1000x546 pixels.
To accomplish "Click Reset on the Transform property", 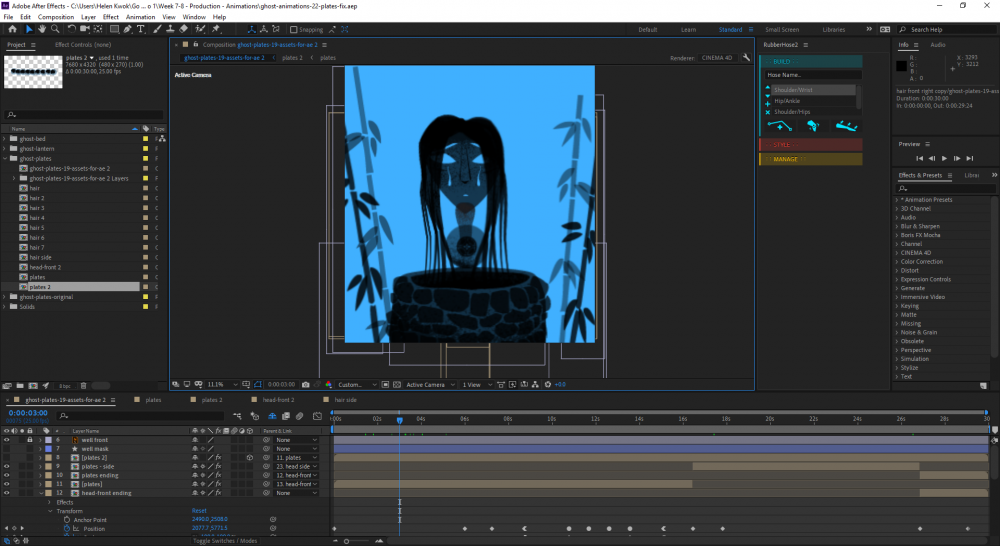I will [199, 511].
